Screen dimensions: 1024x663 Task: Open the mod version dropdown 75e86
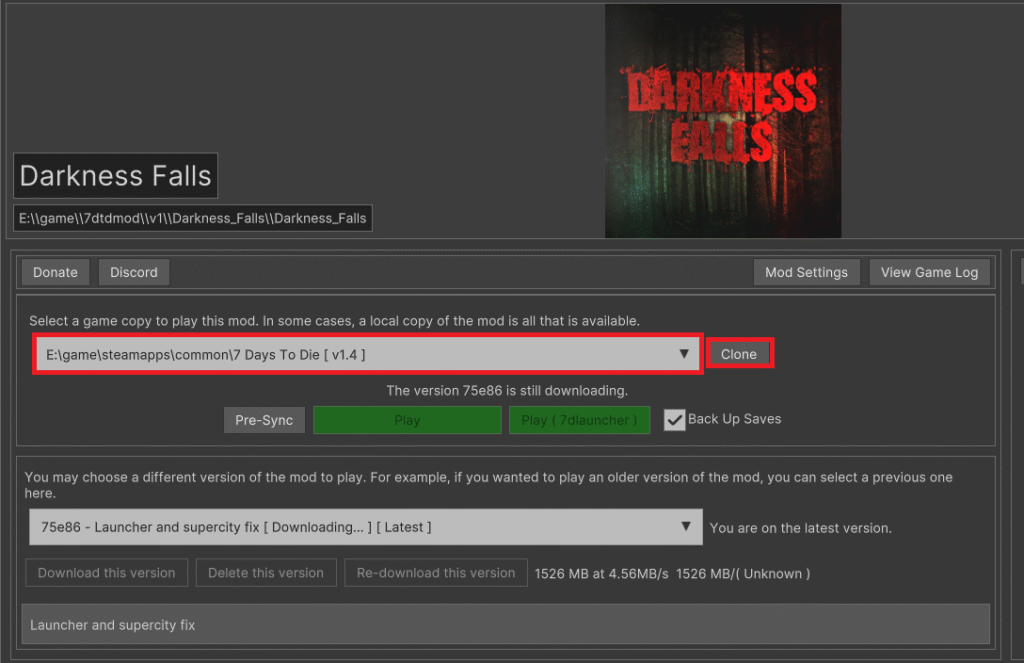[x=366, y=527]
